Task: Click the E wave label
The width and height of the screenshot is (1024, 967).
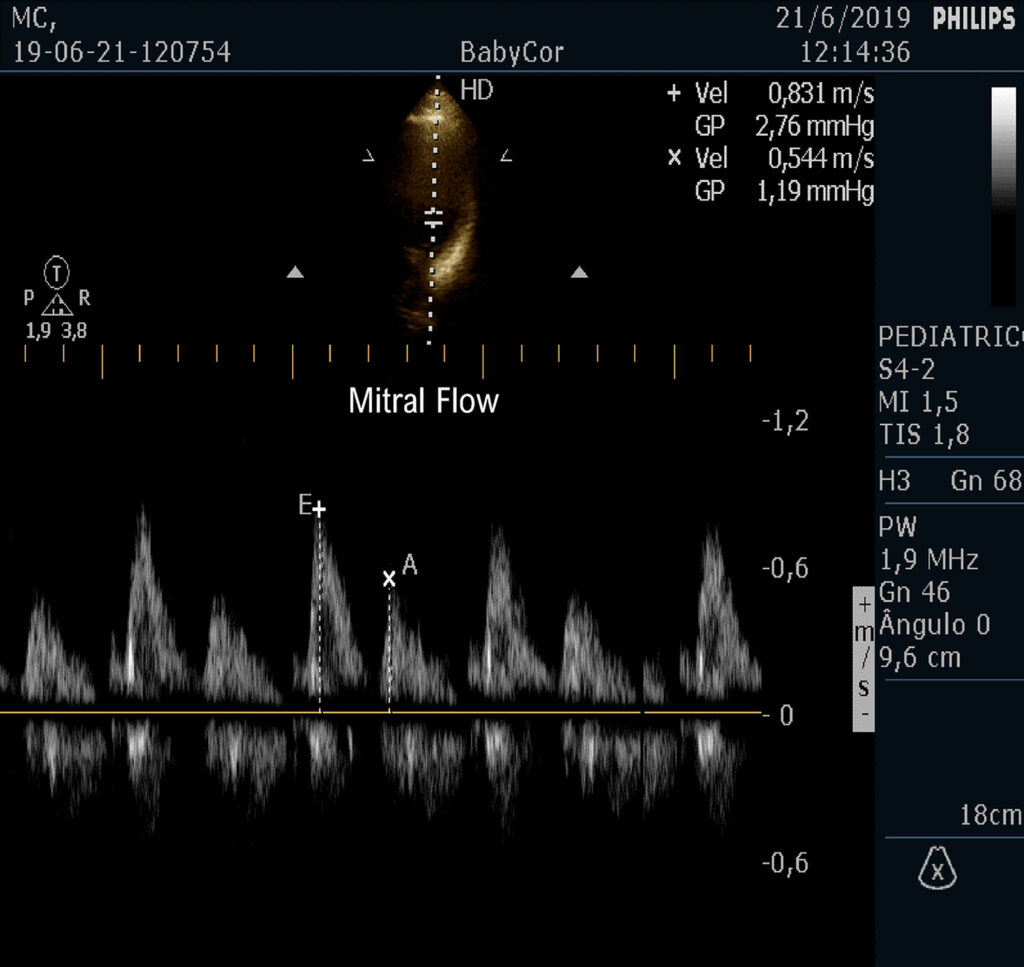Action: tap(304, 504)
